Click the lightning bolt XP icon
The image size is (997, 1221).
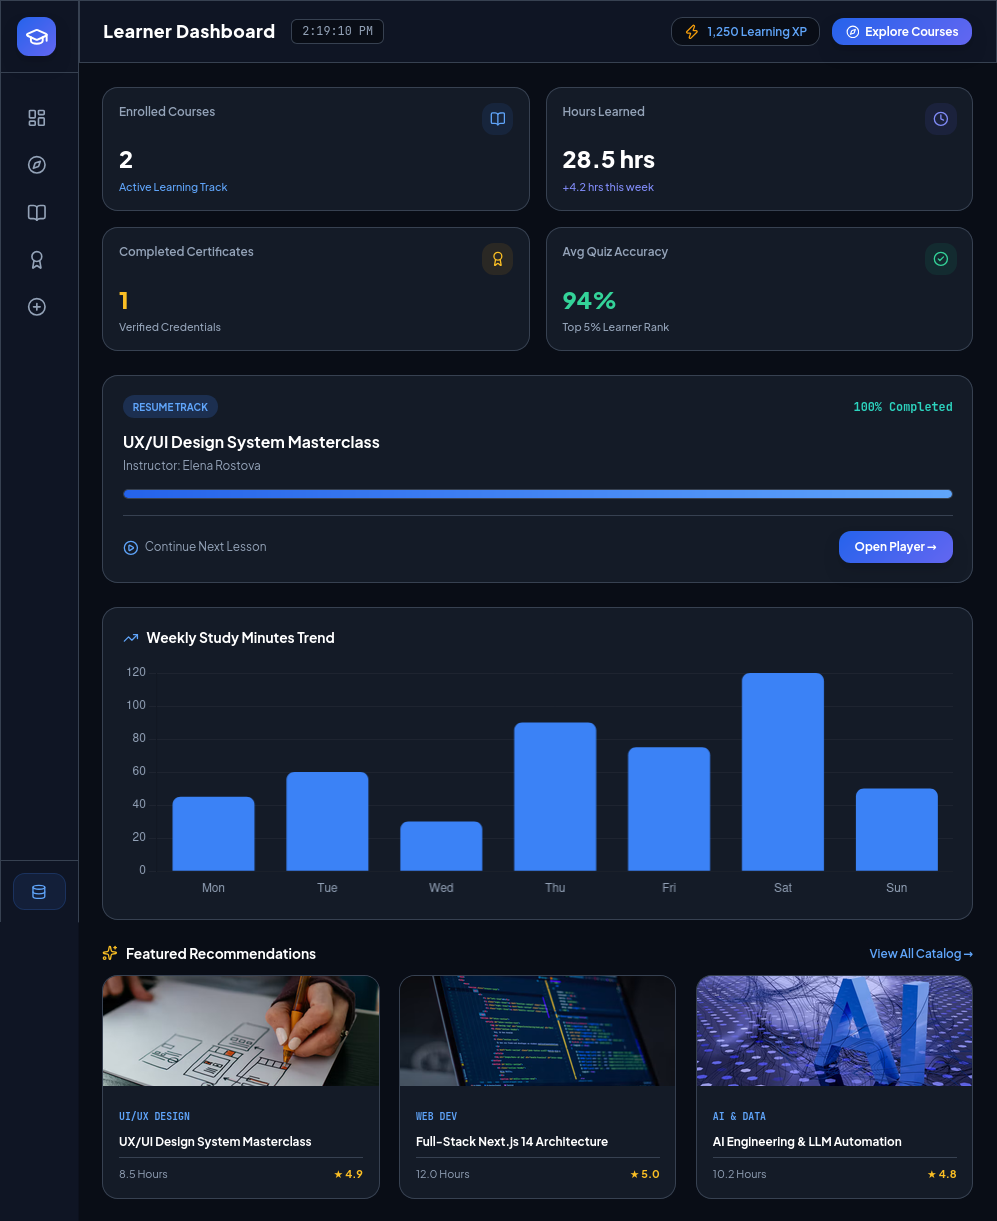click(692, 32)
